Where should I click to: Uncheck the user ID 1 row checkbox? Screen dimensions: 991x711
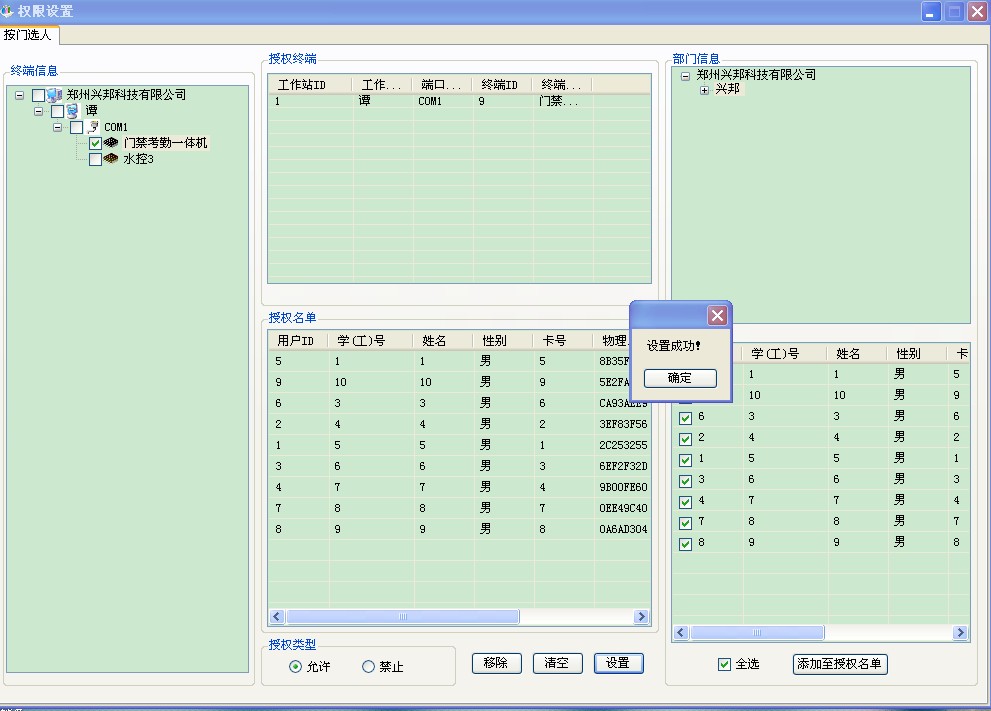(685, 459)
